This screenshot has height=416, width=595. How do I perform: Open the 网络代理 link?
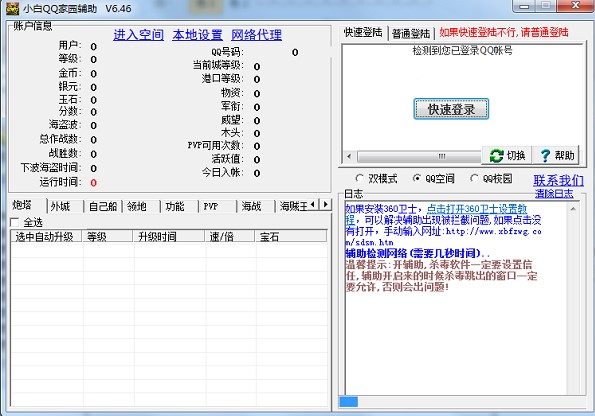[x=257, y=35]
